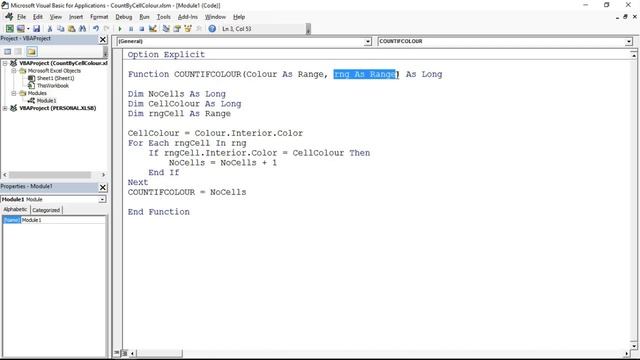
Task: Open the Edit menu
Action: coord(38,17)
